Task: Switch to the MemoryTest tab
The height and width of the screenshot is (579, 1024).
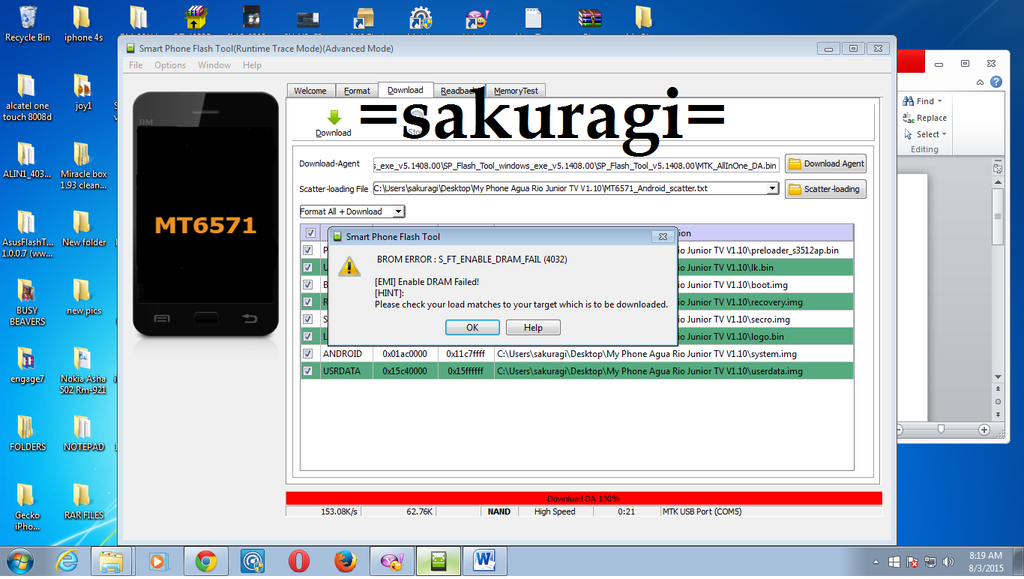Action: 515,91
